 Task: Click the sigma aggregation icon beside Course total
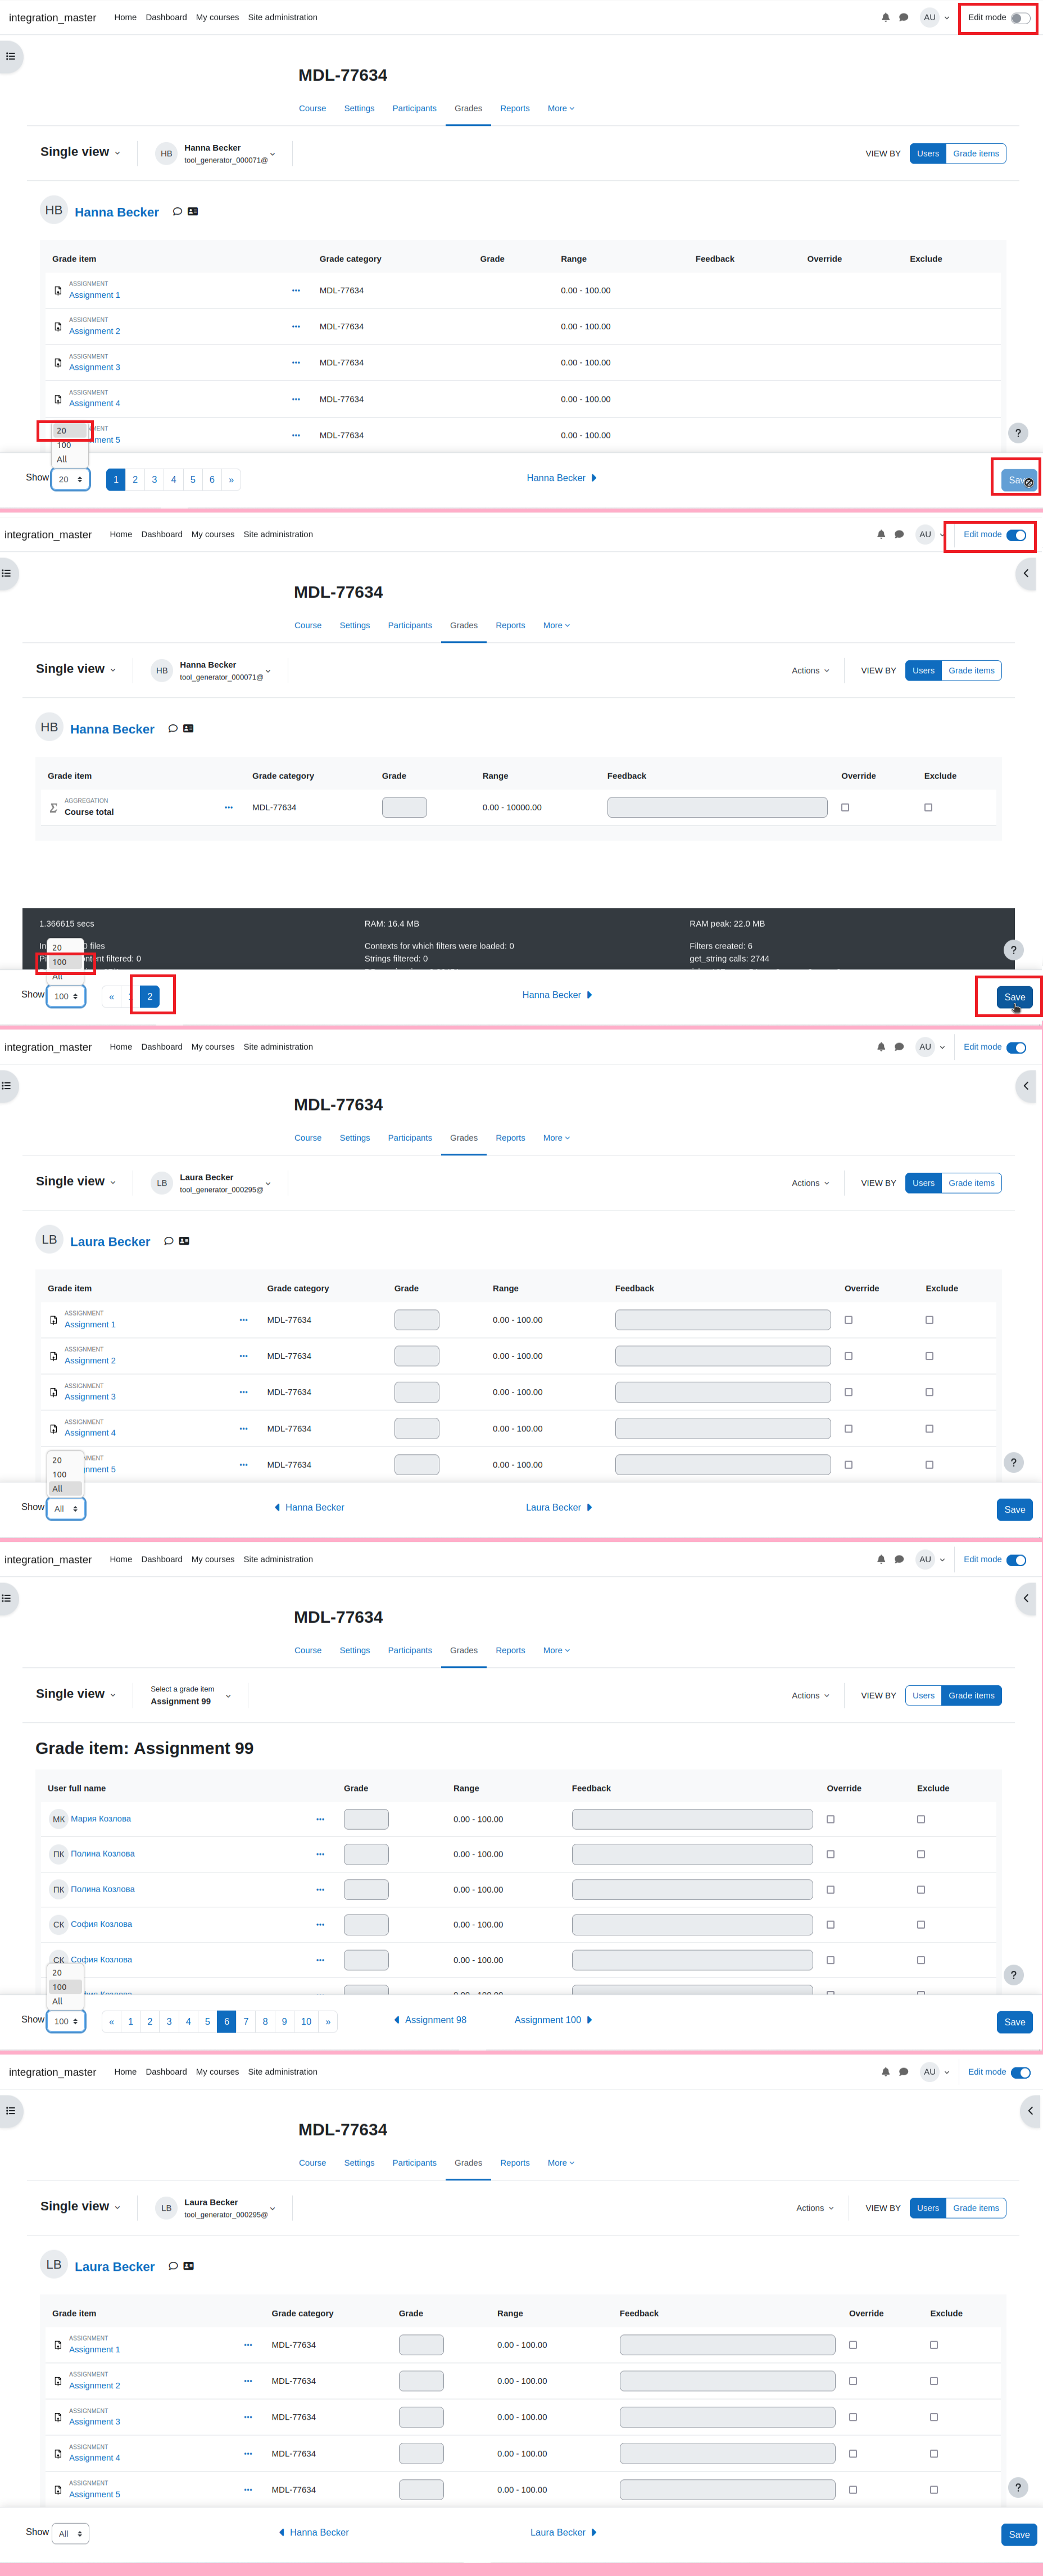click(53, 807)
